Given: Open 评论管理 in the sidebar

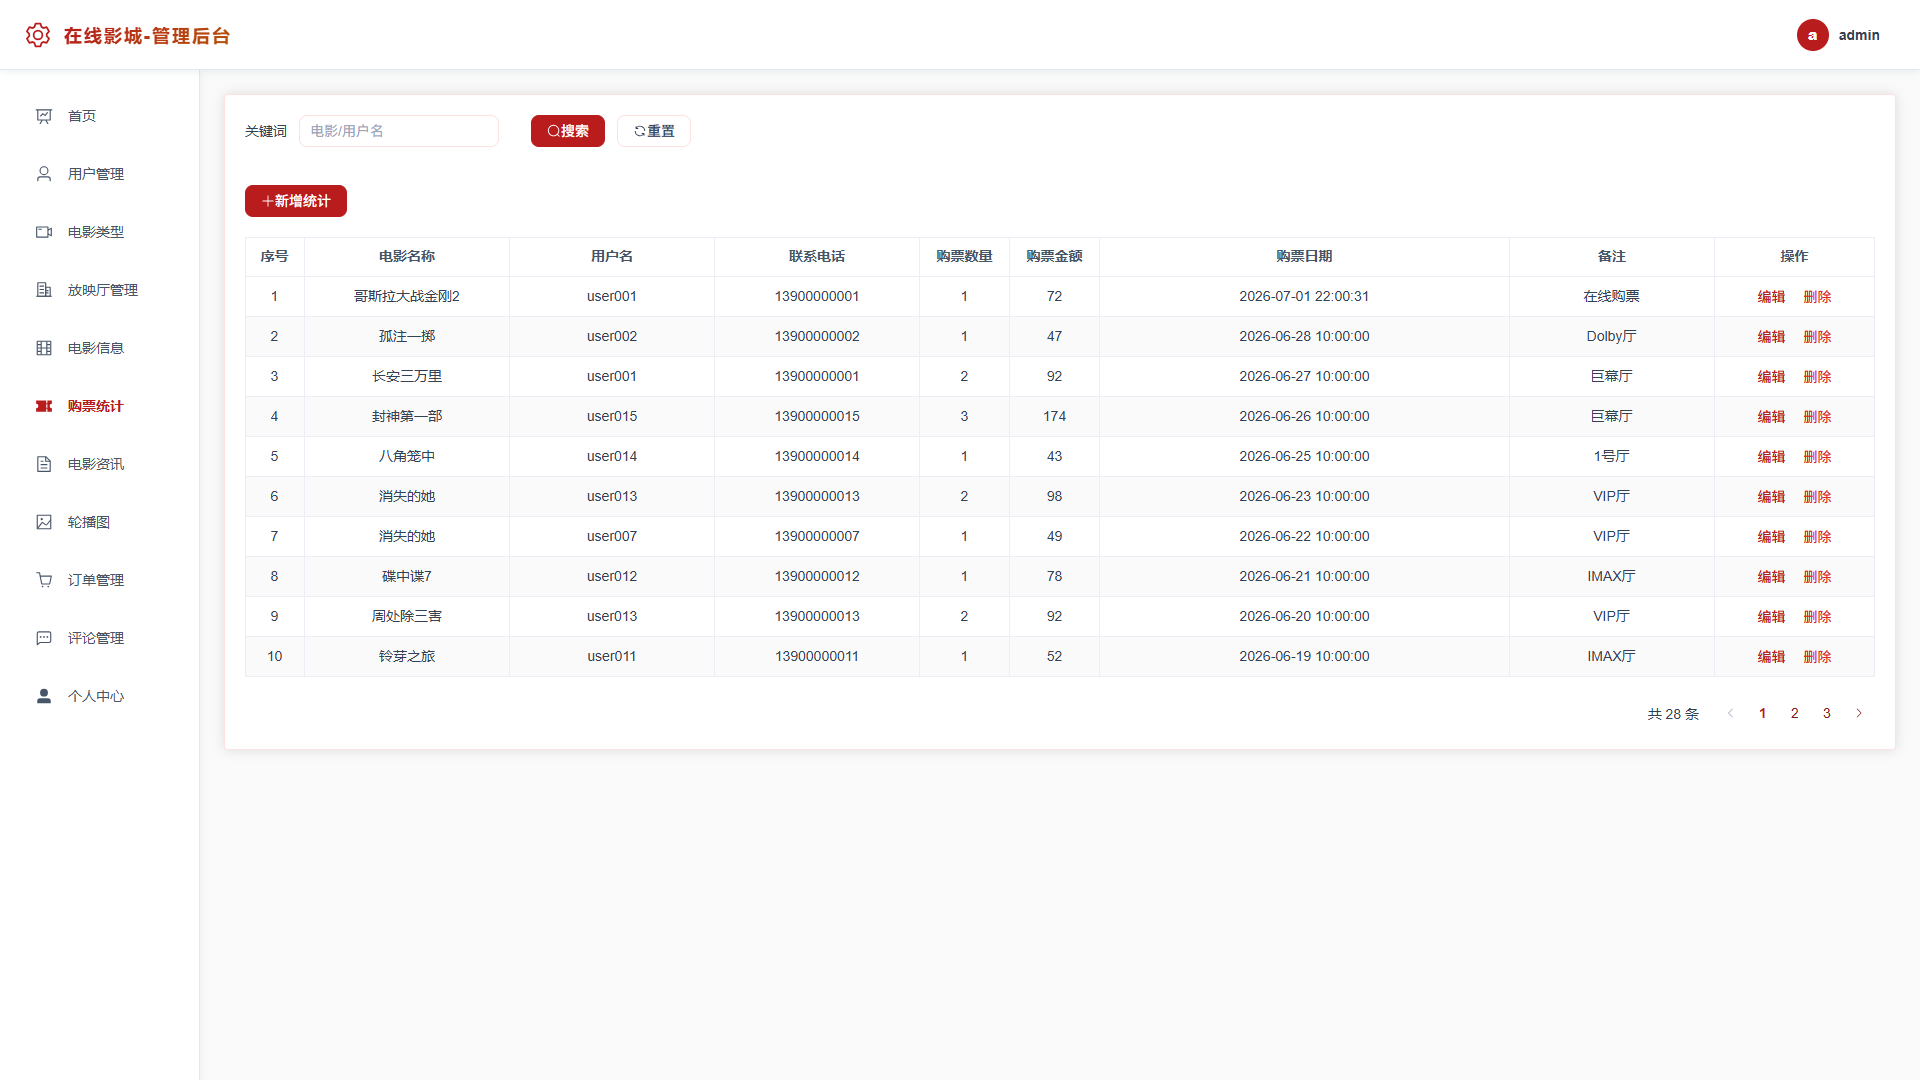Looking at the screenshot, I should [x=100, y=638].
